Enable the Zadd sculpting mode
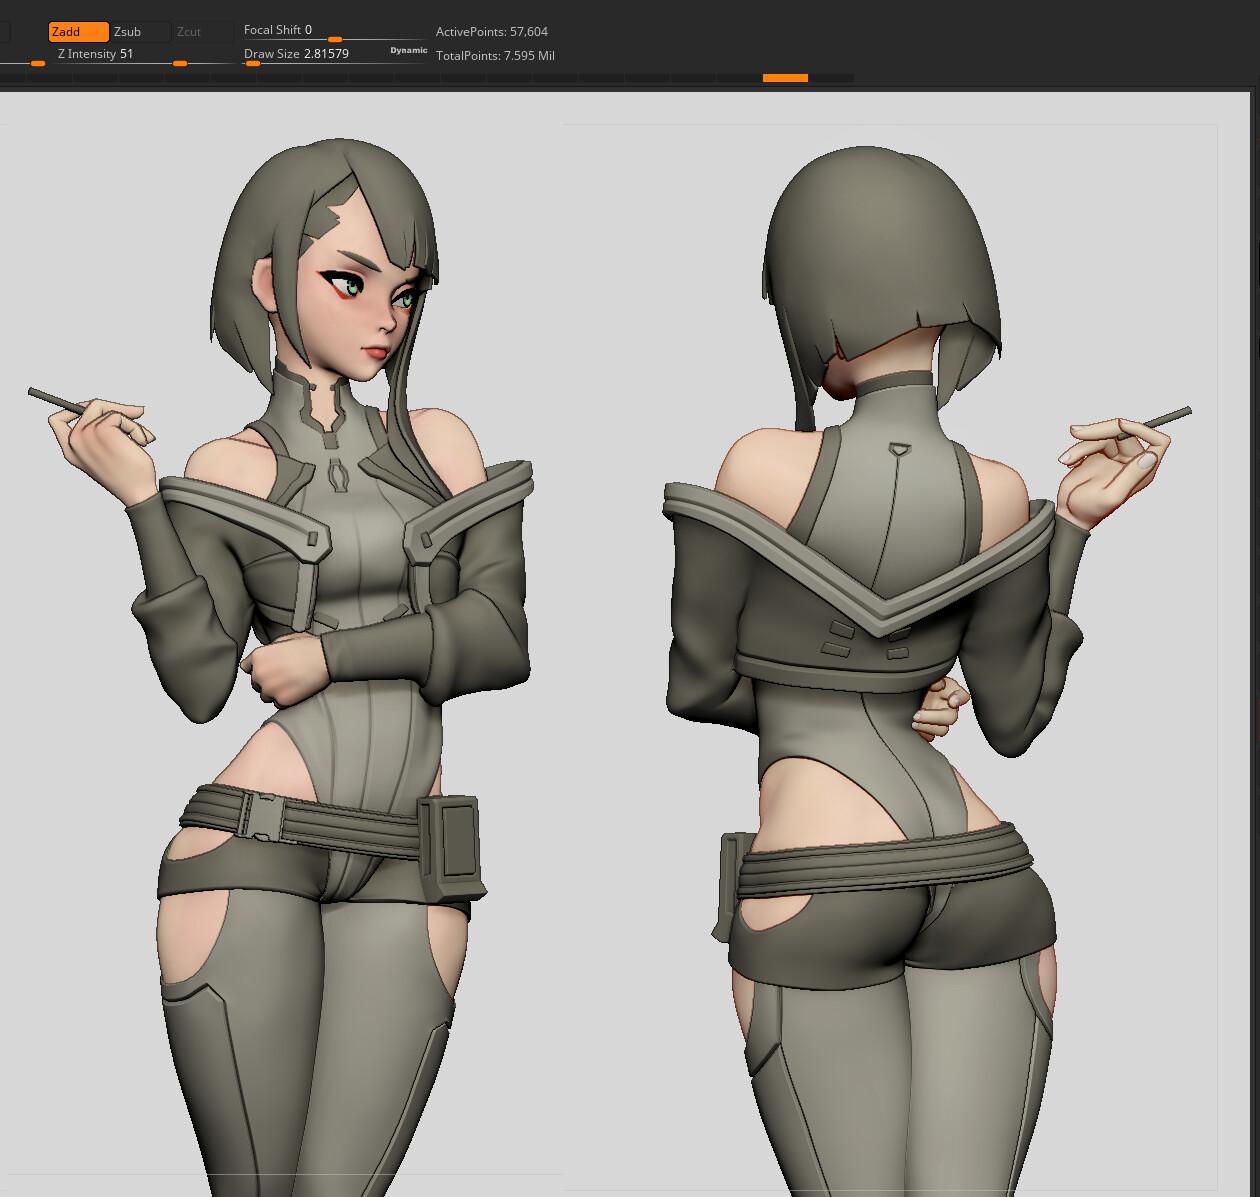This screenshot has width=1260, height=1197. click(78, 32)
